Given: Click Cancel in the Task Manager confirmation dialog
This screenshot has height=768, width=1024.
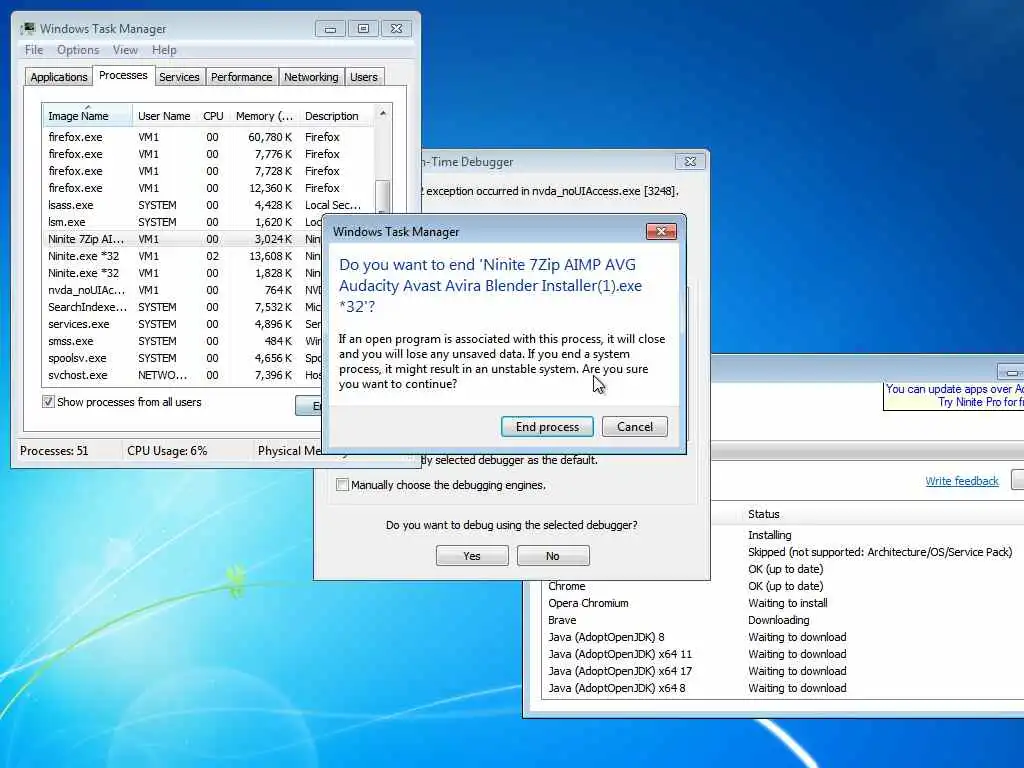Looking at the screenshot, I should [x=634, y=426].
